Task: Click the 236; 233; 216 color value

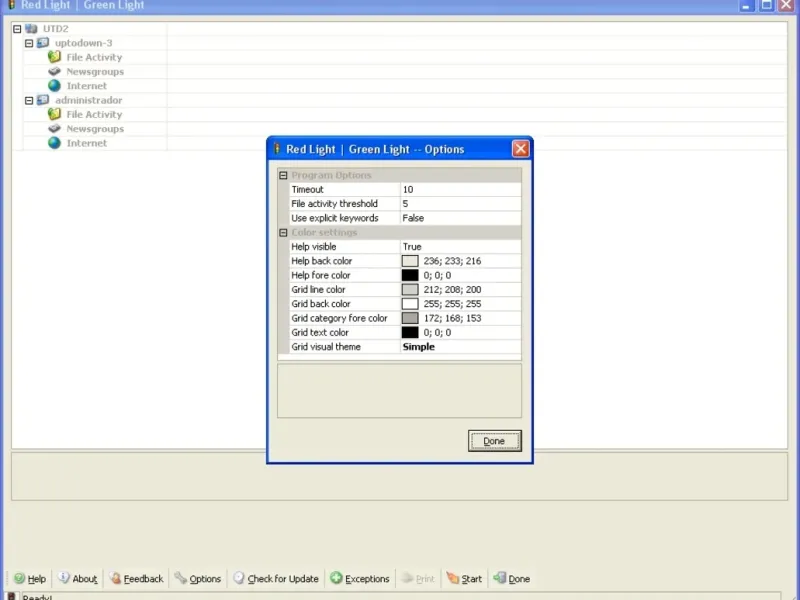Action: (452, 261)
